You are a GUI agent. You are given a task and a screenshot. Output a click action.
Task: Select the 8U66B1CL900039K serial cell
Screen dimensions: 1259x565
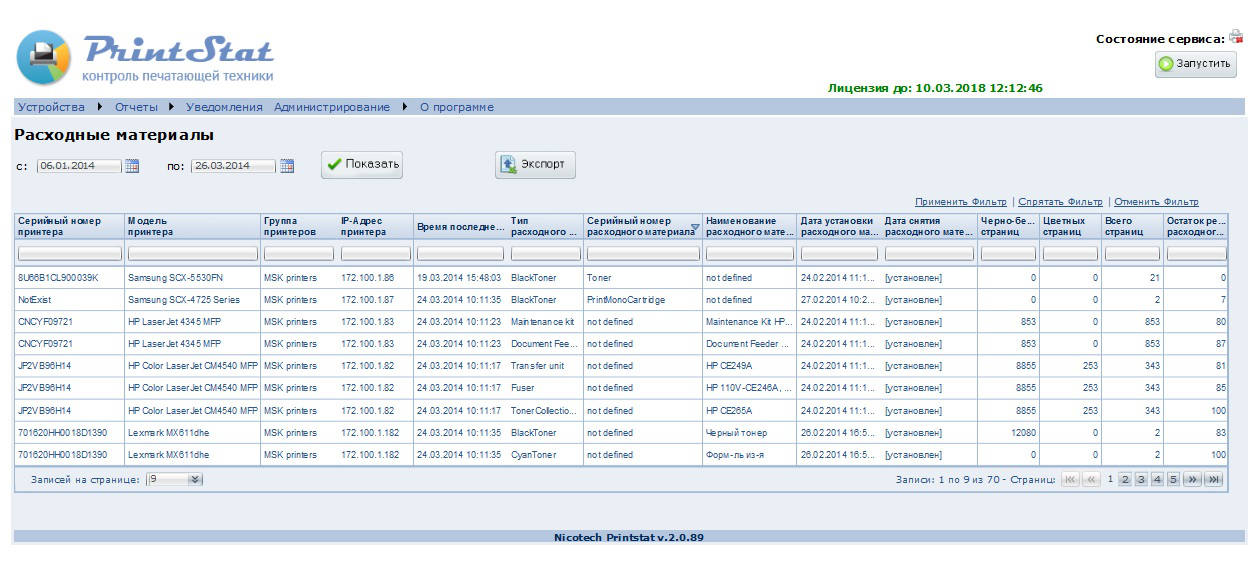pos(58,278)
